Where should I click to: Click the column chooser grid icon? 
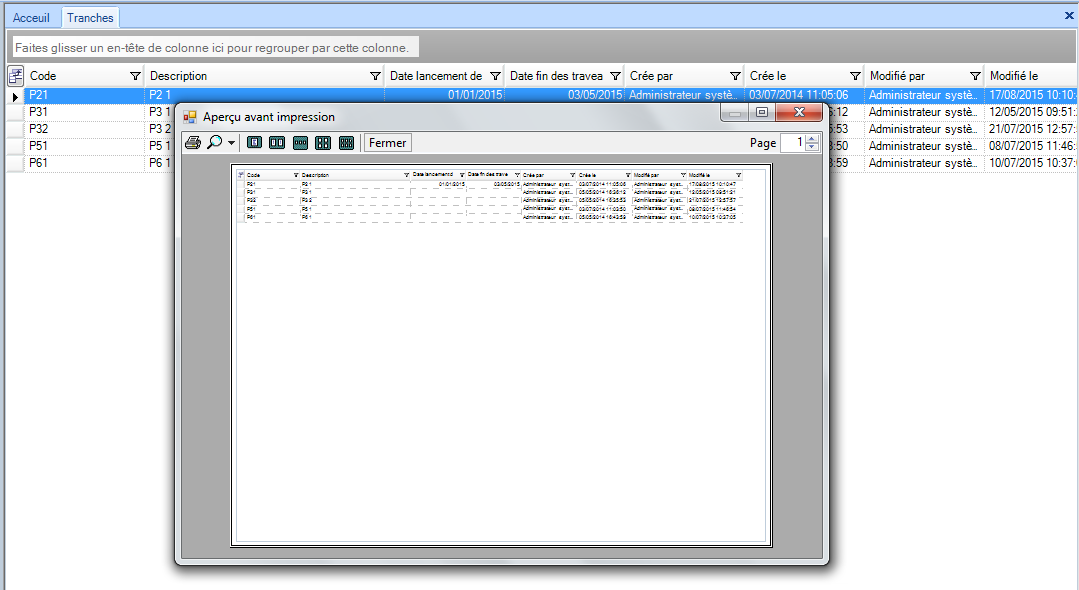pos(15,76)
